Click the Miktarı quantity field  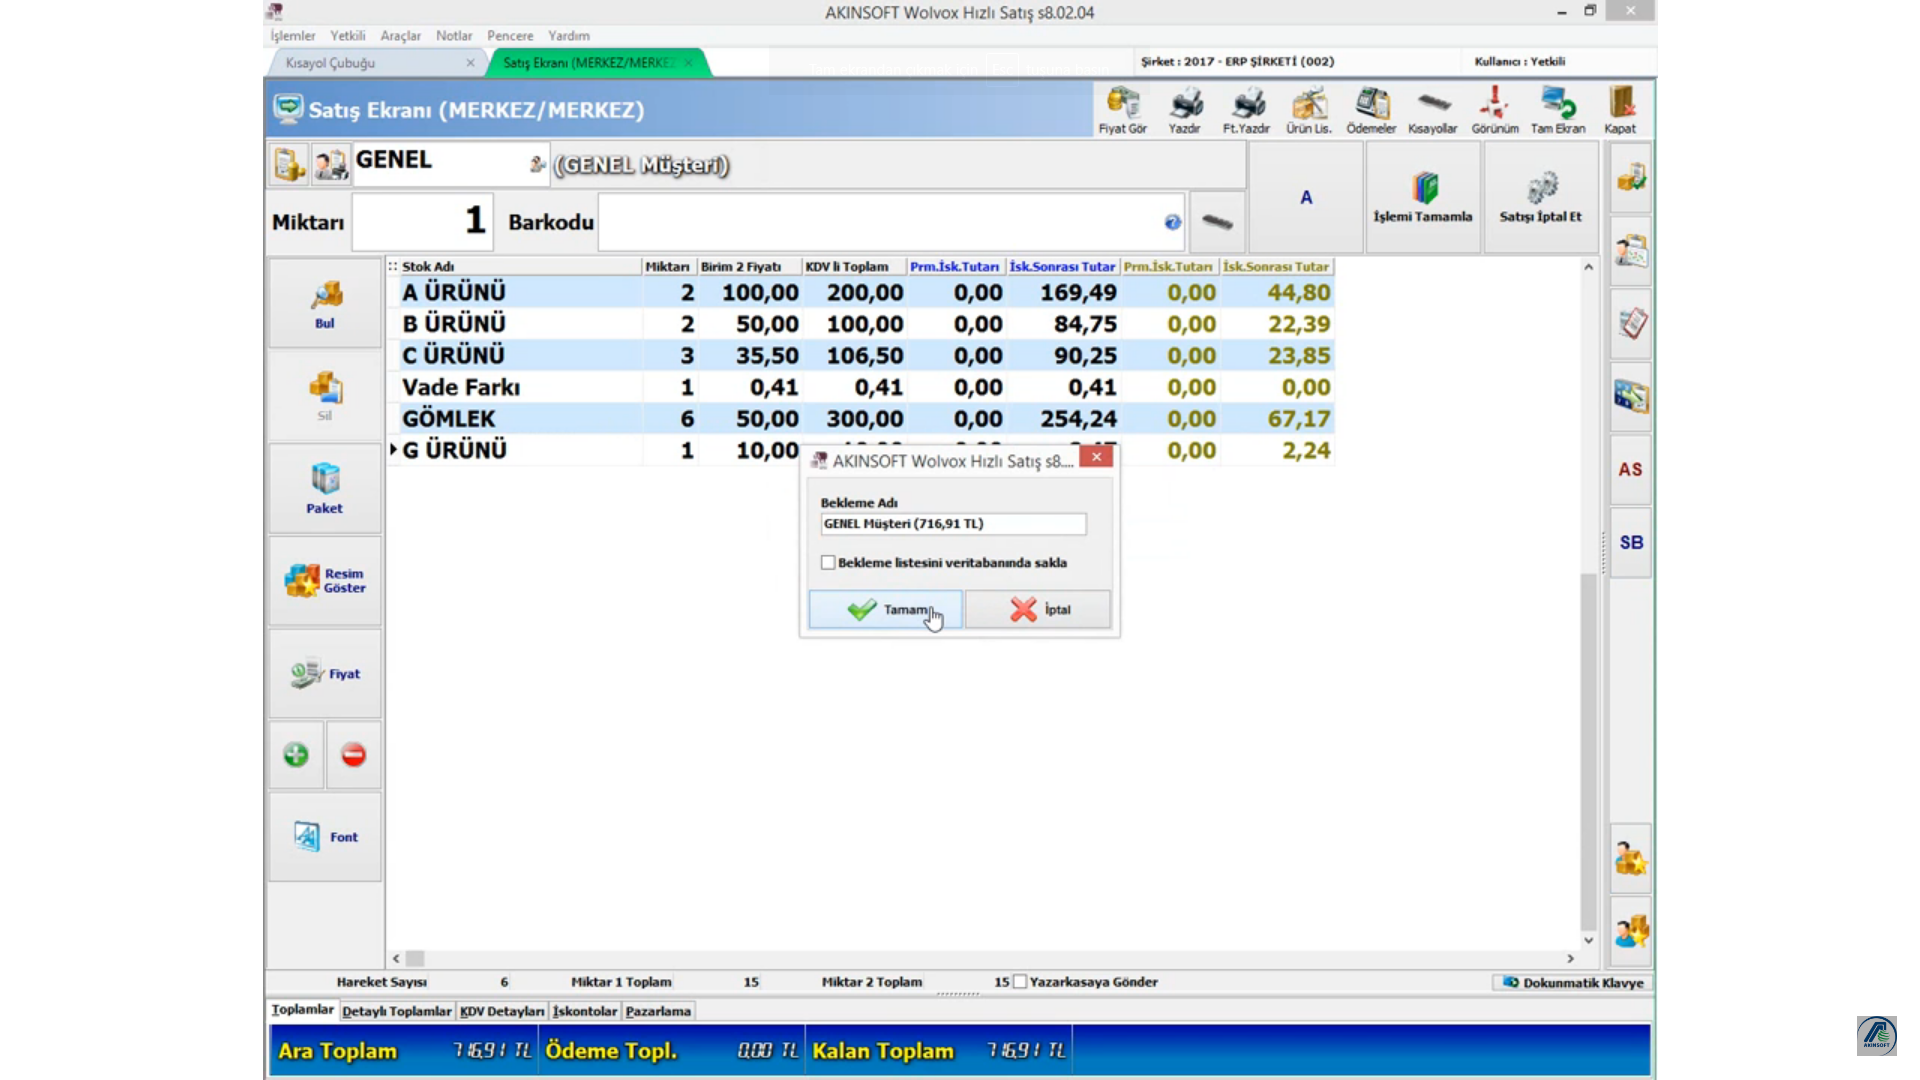coord(423,221)
